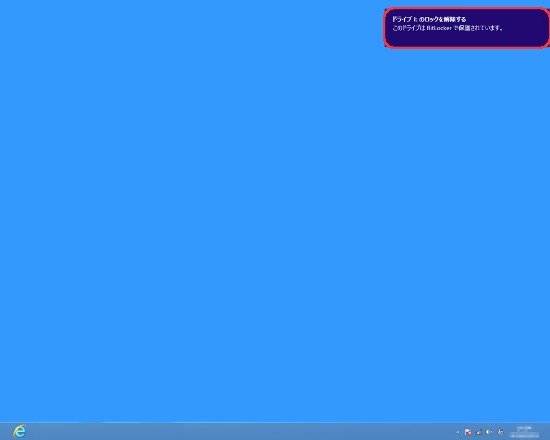Screen dimensions: 550x440
Task: Open Internet Explorer from the taskbar
Action: click(20, 431)
